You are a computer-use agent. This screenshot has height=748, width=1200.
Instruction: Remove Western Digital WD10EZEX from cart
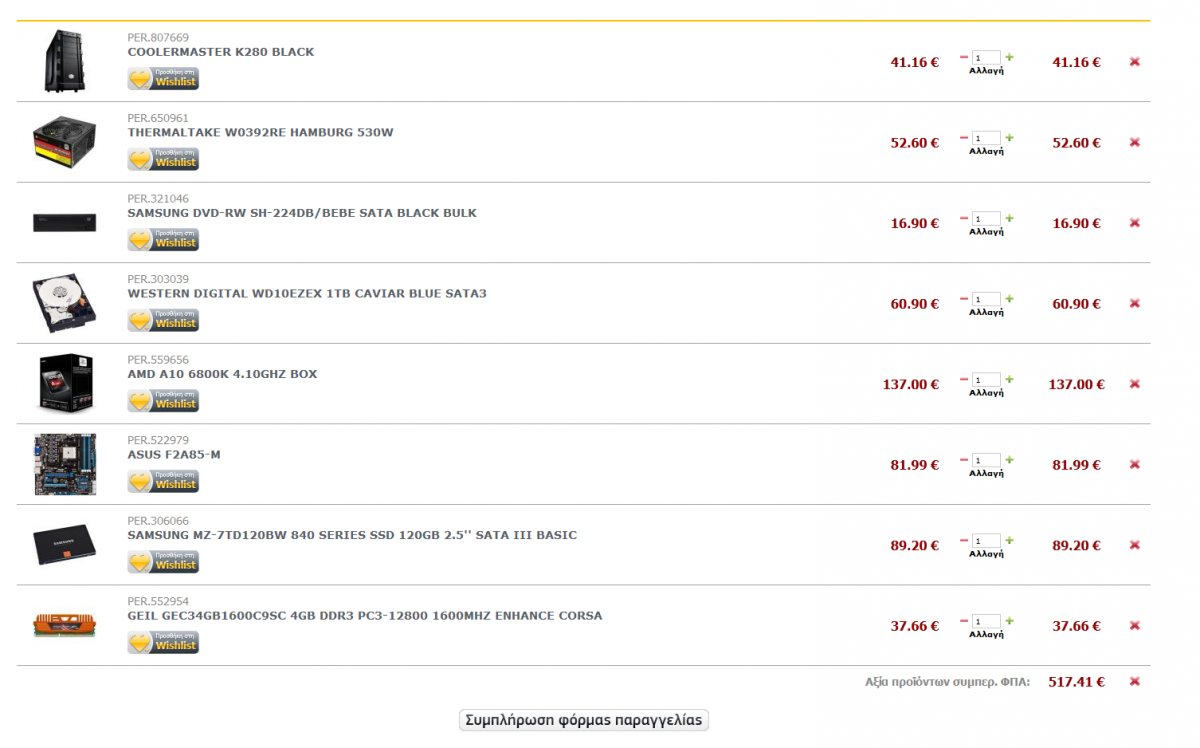click(x=1135, y=303)
